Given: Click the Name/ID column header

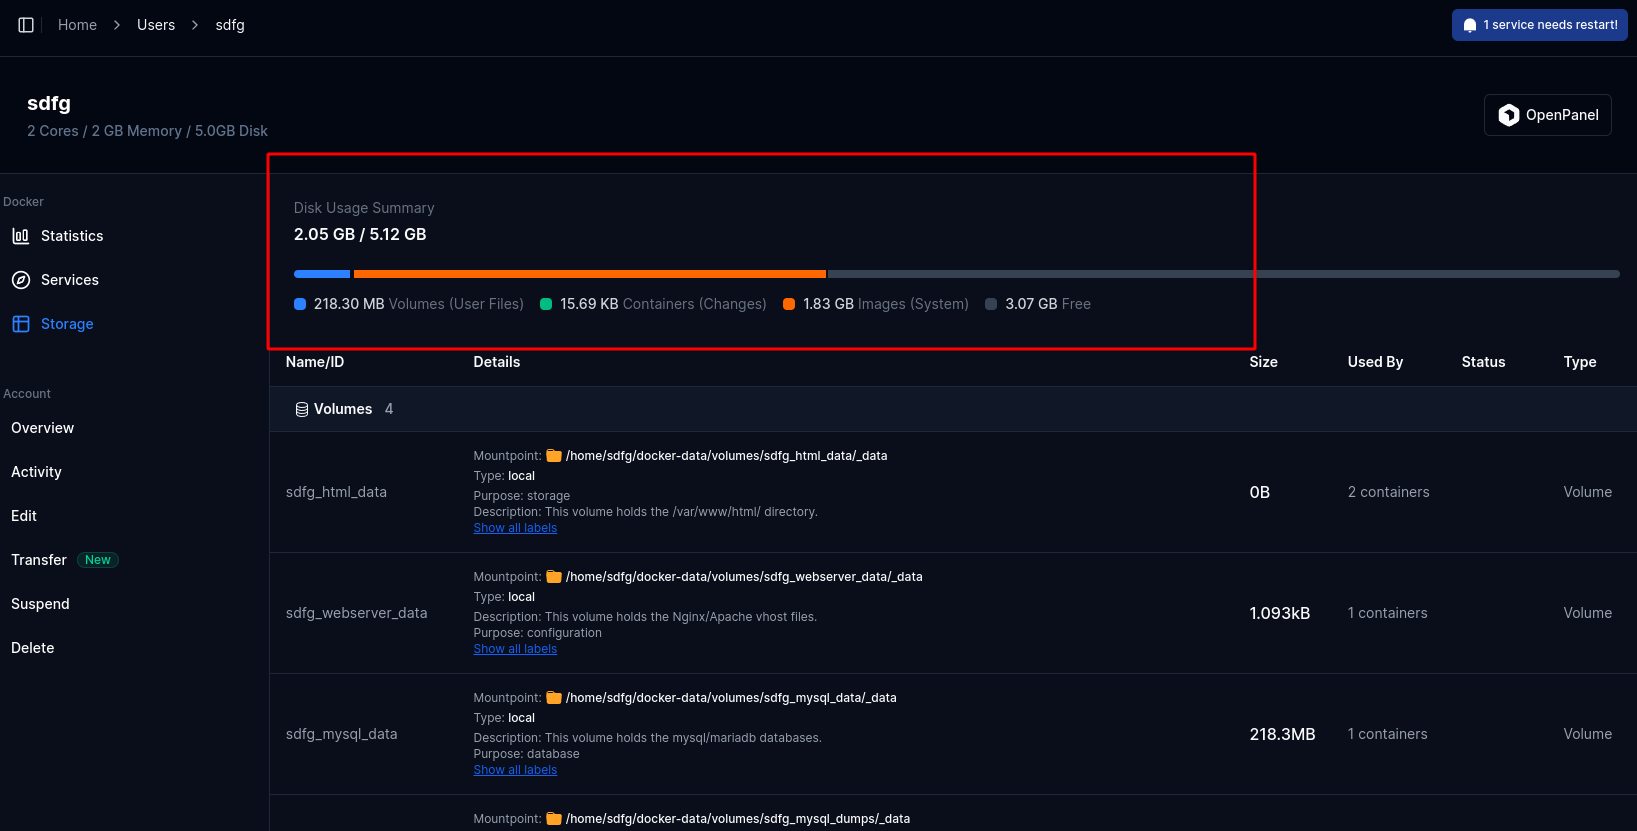Looking at the screenshot, I should (x=315, y=362).
